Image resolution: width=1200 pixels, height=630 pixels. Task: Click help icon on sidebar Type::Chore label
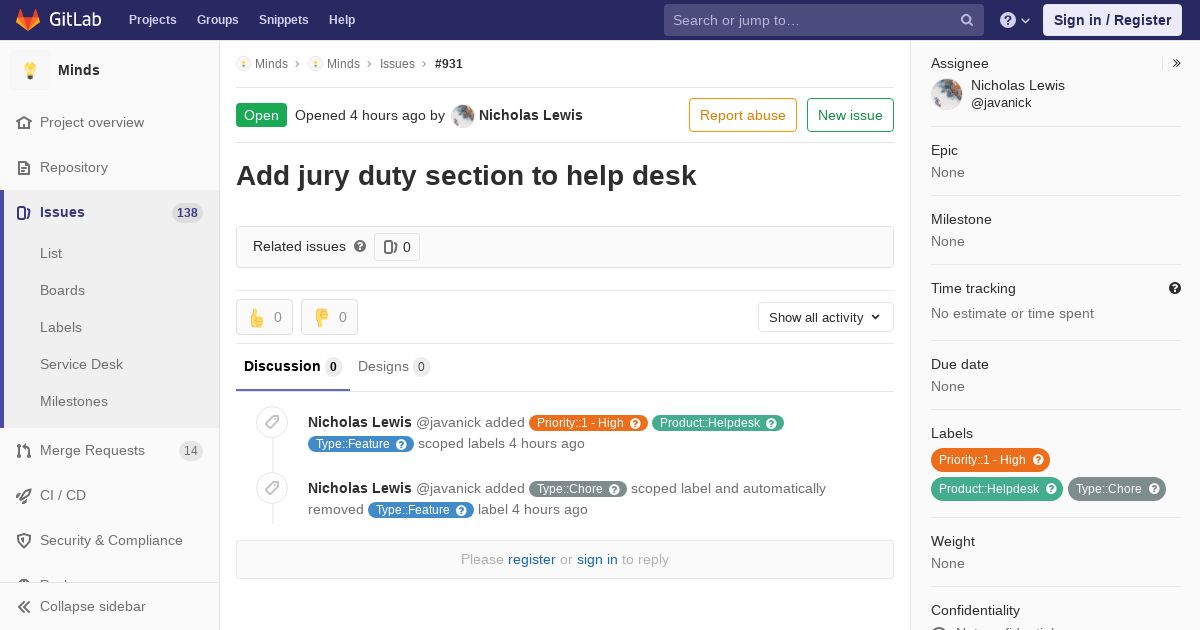(x=1154, y=489)
